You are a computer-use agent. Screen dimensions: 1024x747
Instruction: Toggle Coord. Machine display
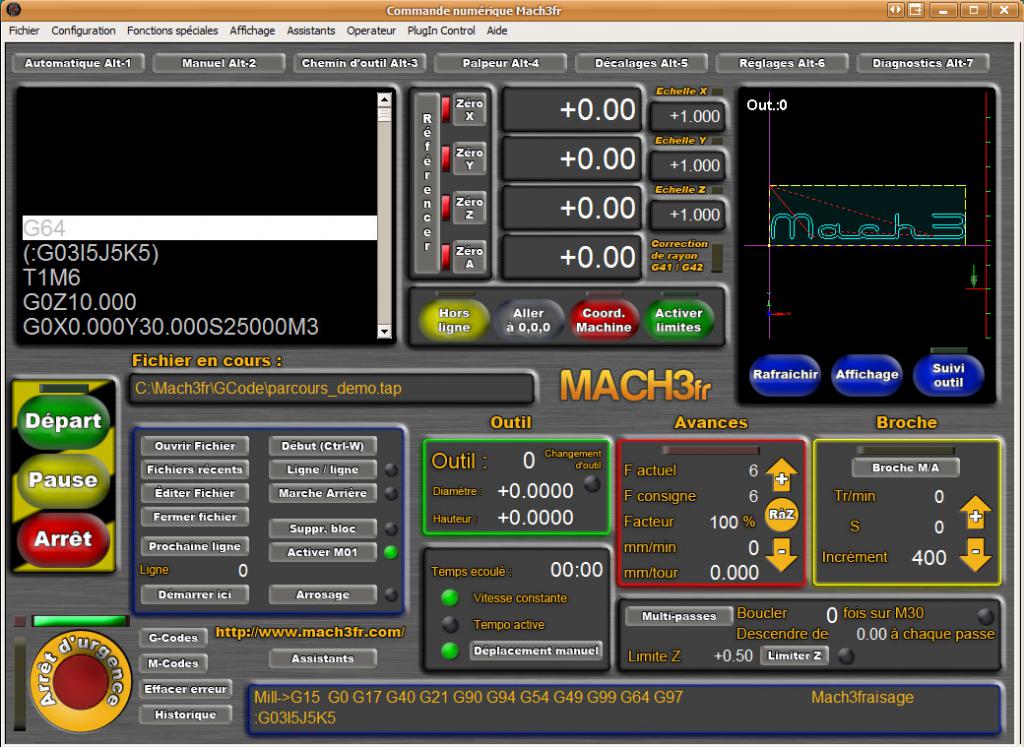point(603,320)
